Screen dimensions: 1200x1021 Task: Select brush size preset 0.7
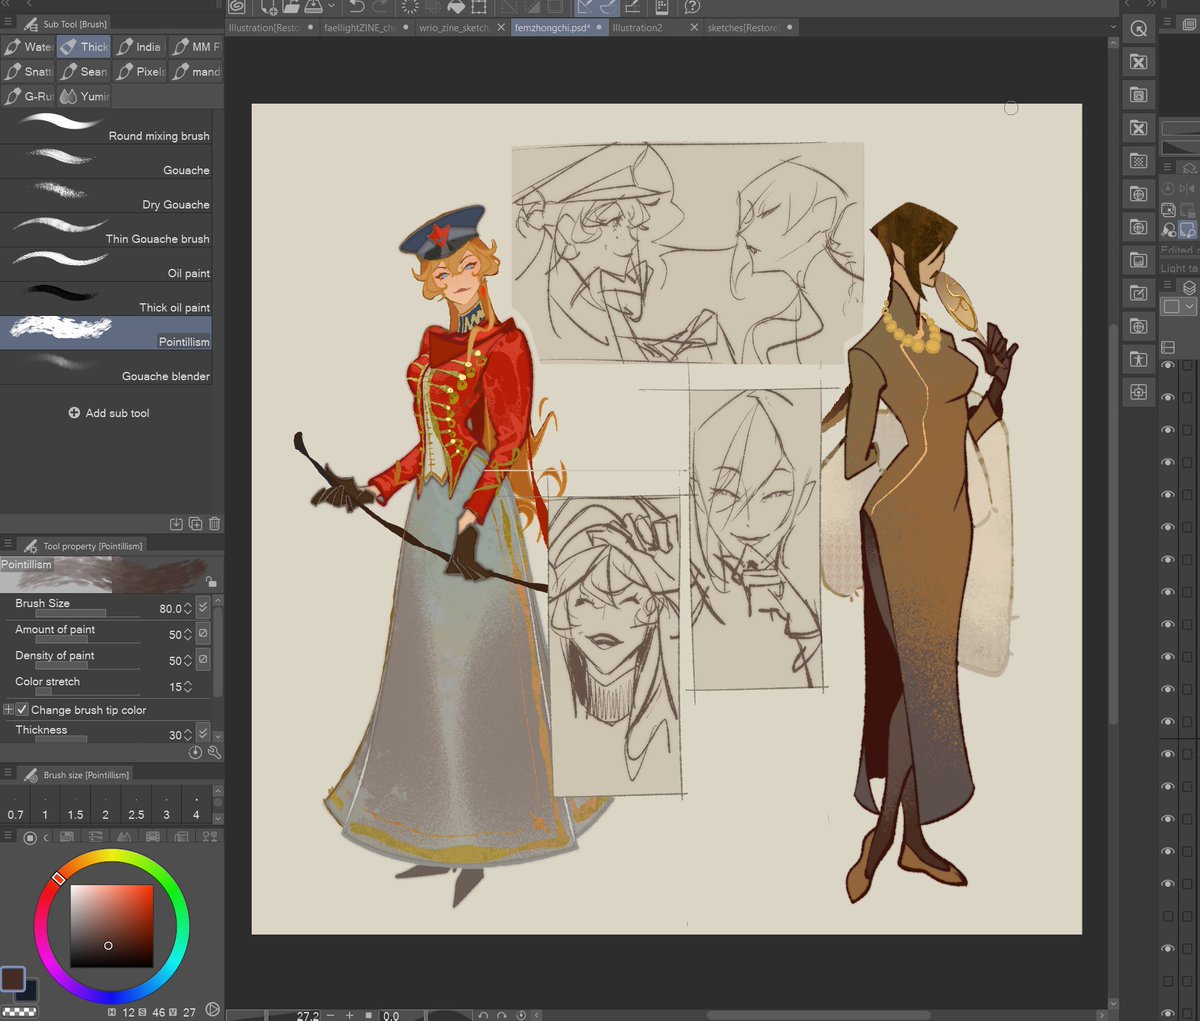click(16, 805)
